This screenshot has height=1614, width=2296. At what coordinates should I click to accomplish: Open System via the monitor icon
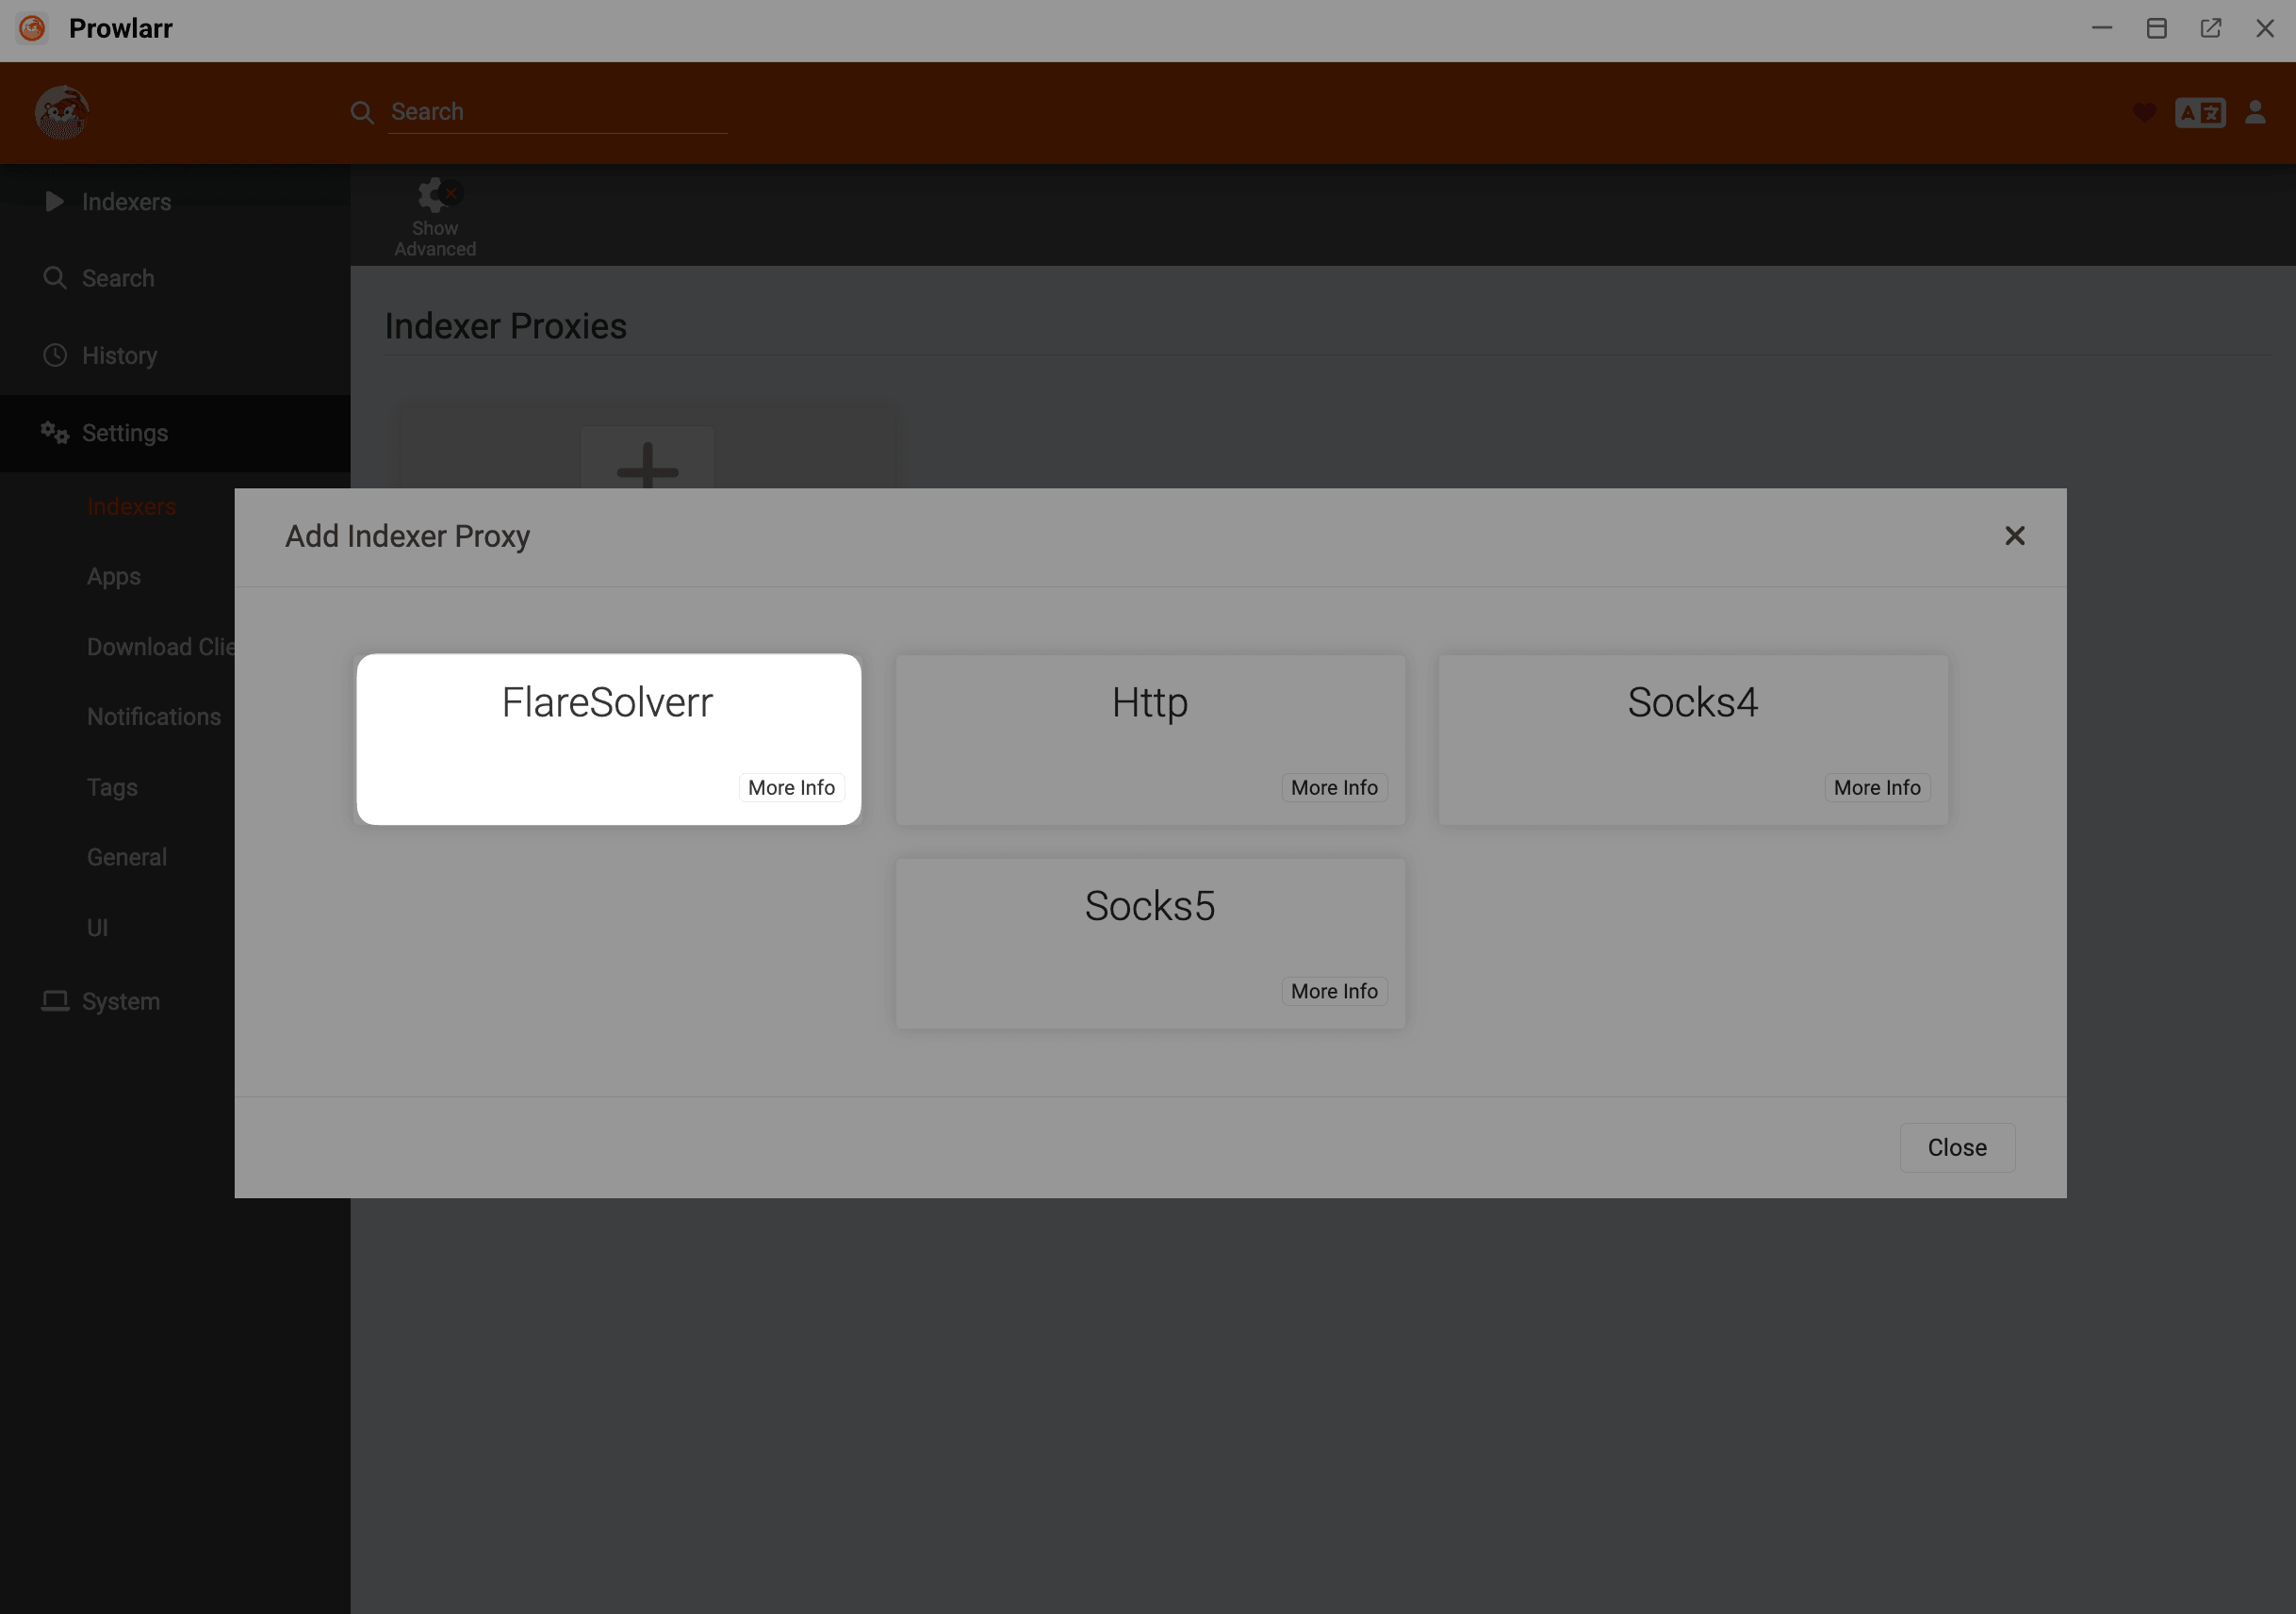click(x=55, y=1001)
